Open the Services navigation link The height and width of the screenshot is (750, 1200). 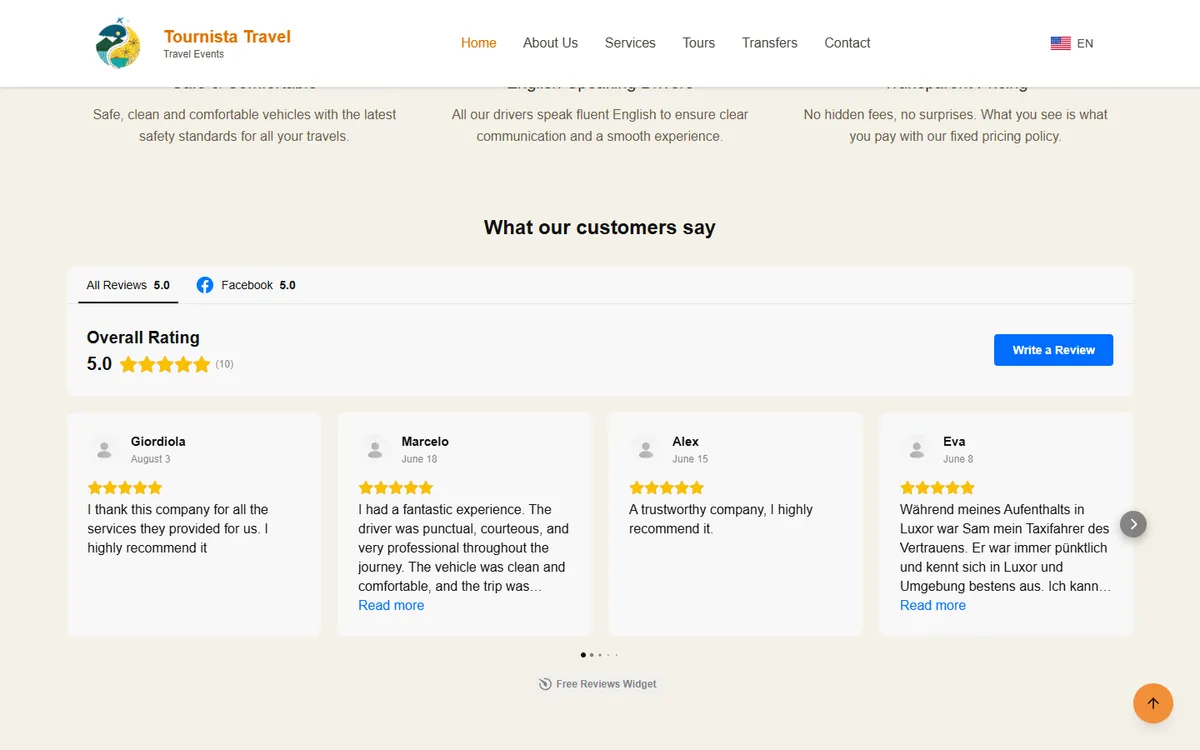[x=630, y=43]
